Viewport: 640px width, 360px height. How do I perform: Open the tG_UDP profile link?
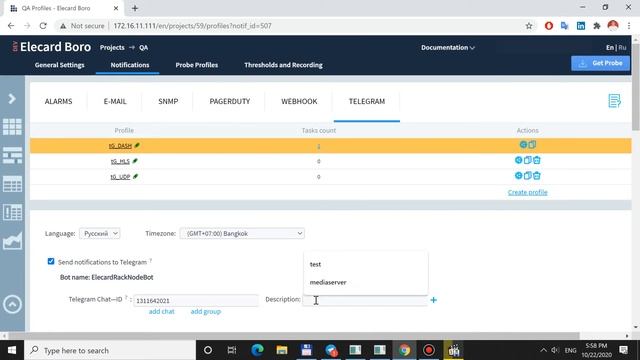pyautogui.click(x=120, y=177)
